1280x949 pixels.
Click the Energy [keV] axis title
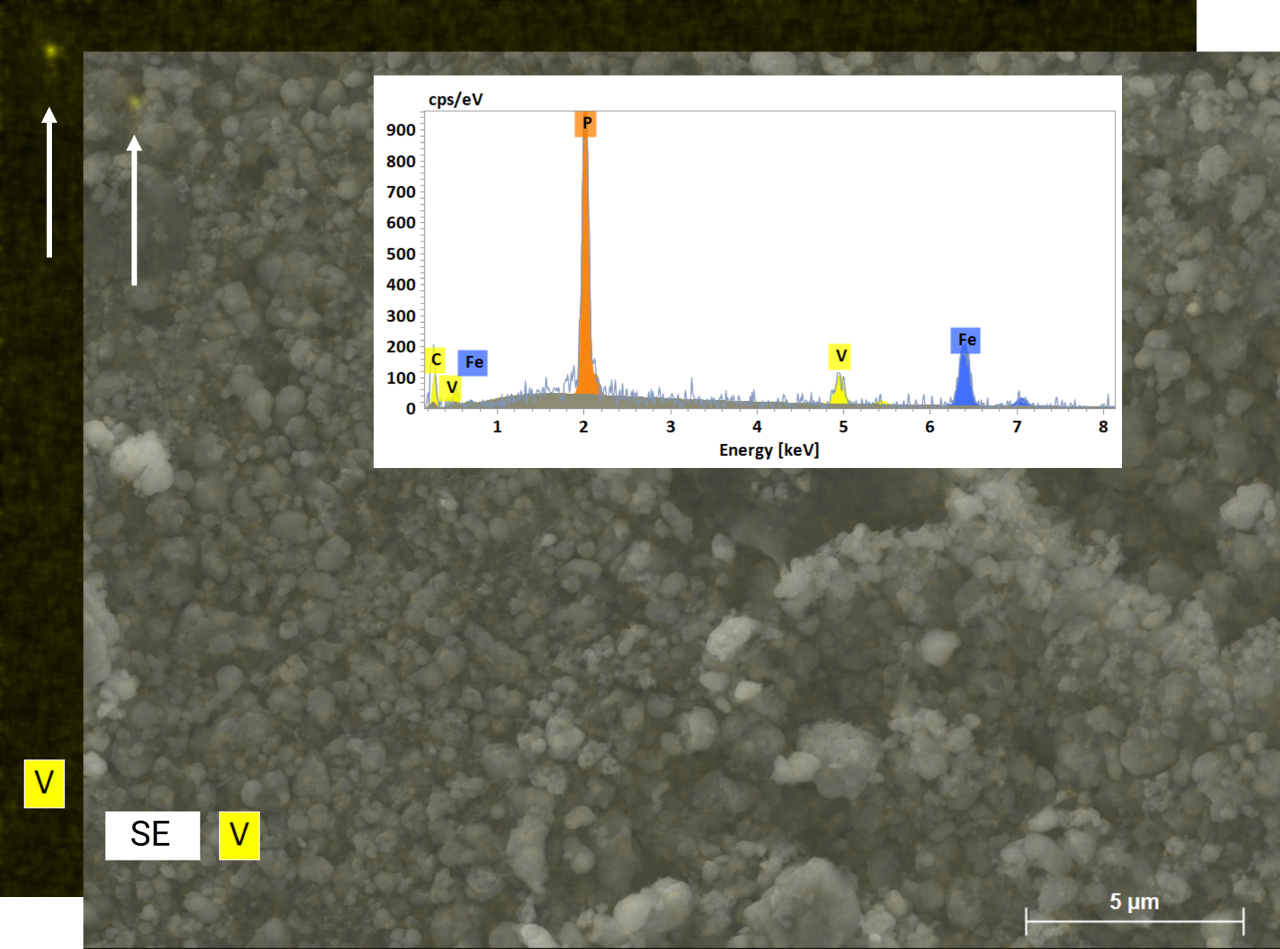pos(769,450)
